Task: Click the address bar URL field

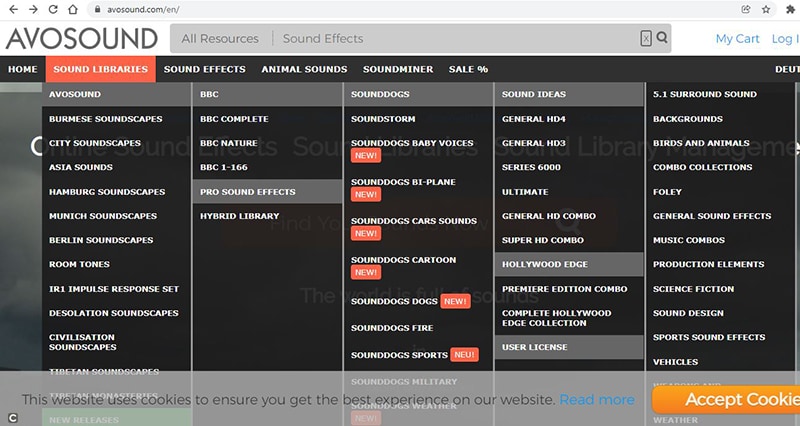Action: 413,9
